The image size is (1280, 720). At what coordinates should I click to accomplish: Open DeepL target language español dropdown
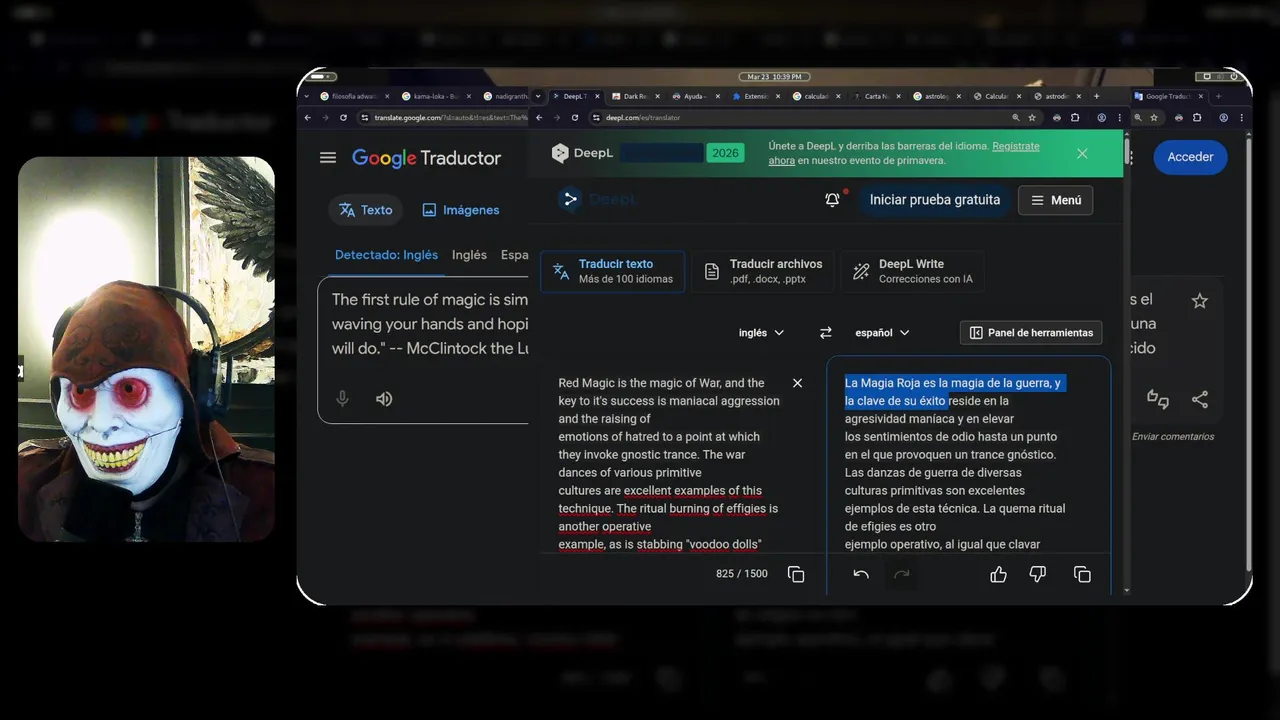click(x=882, y=333)
